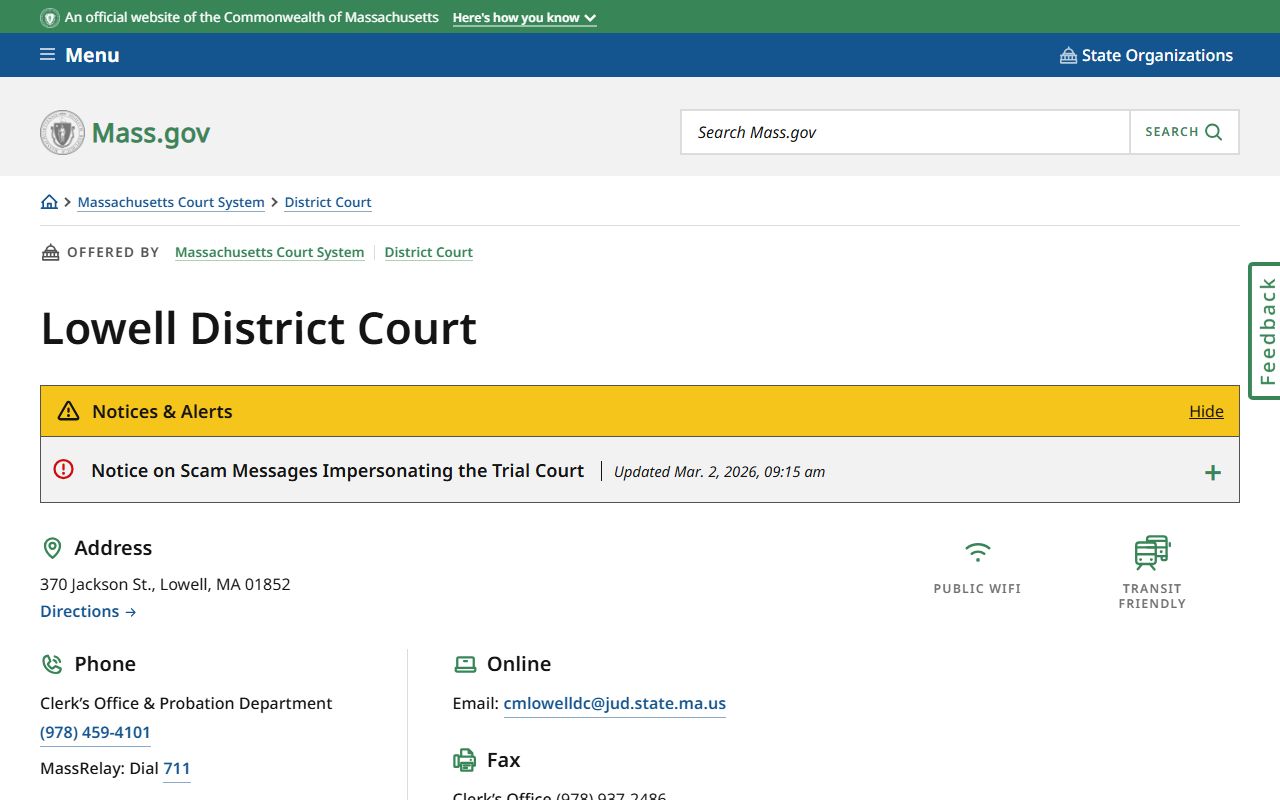Click the home icon in breadcrumb
This screenshot has height=800, width=1280.
[49, 202]
